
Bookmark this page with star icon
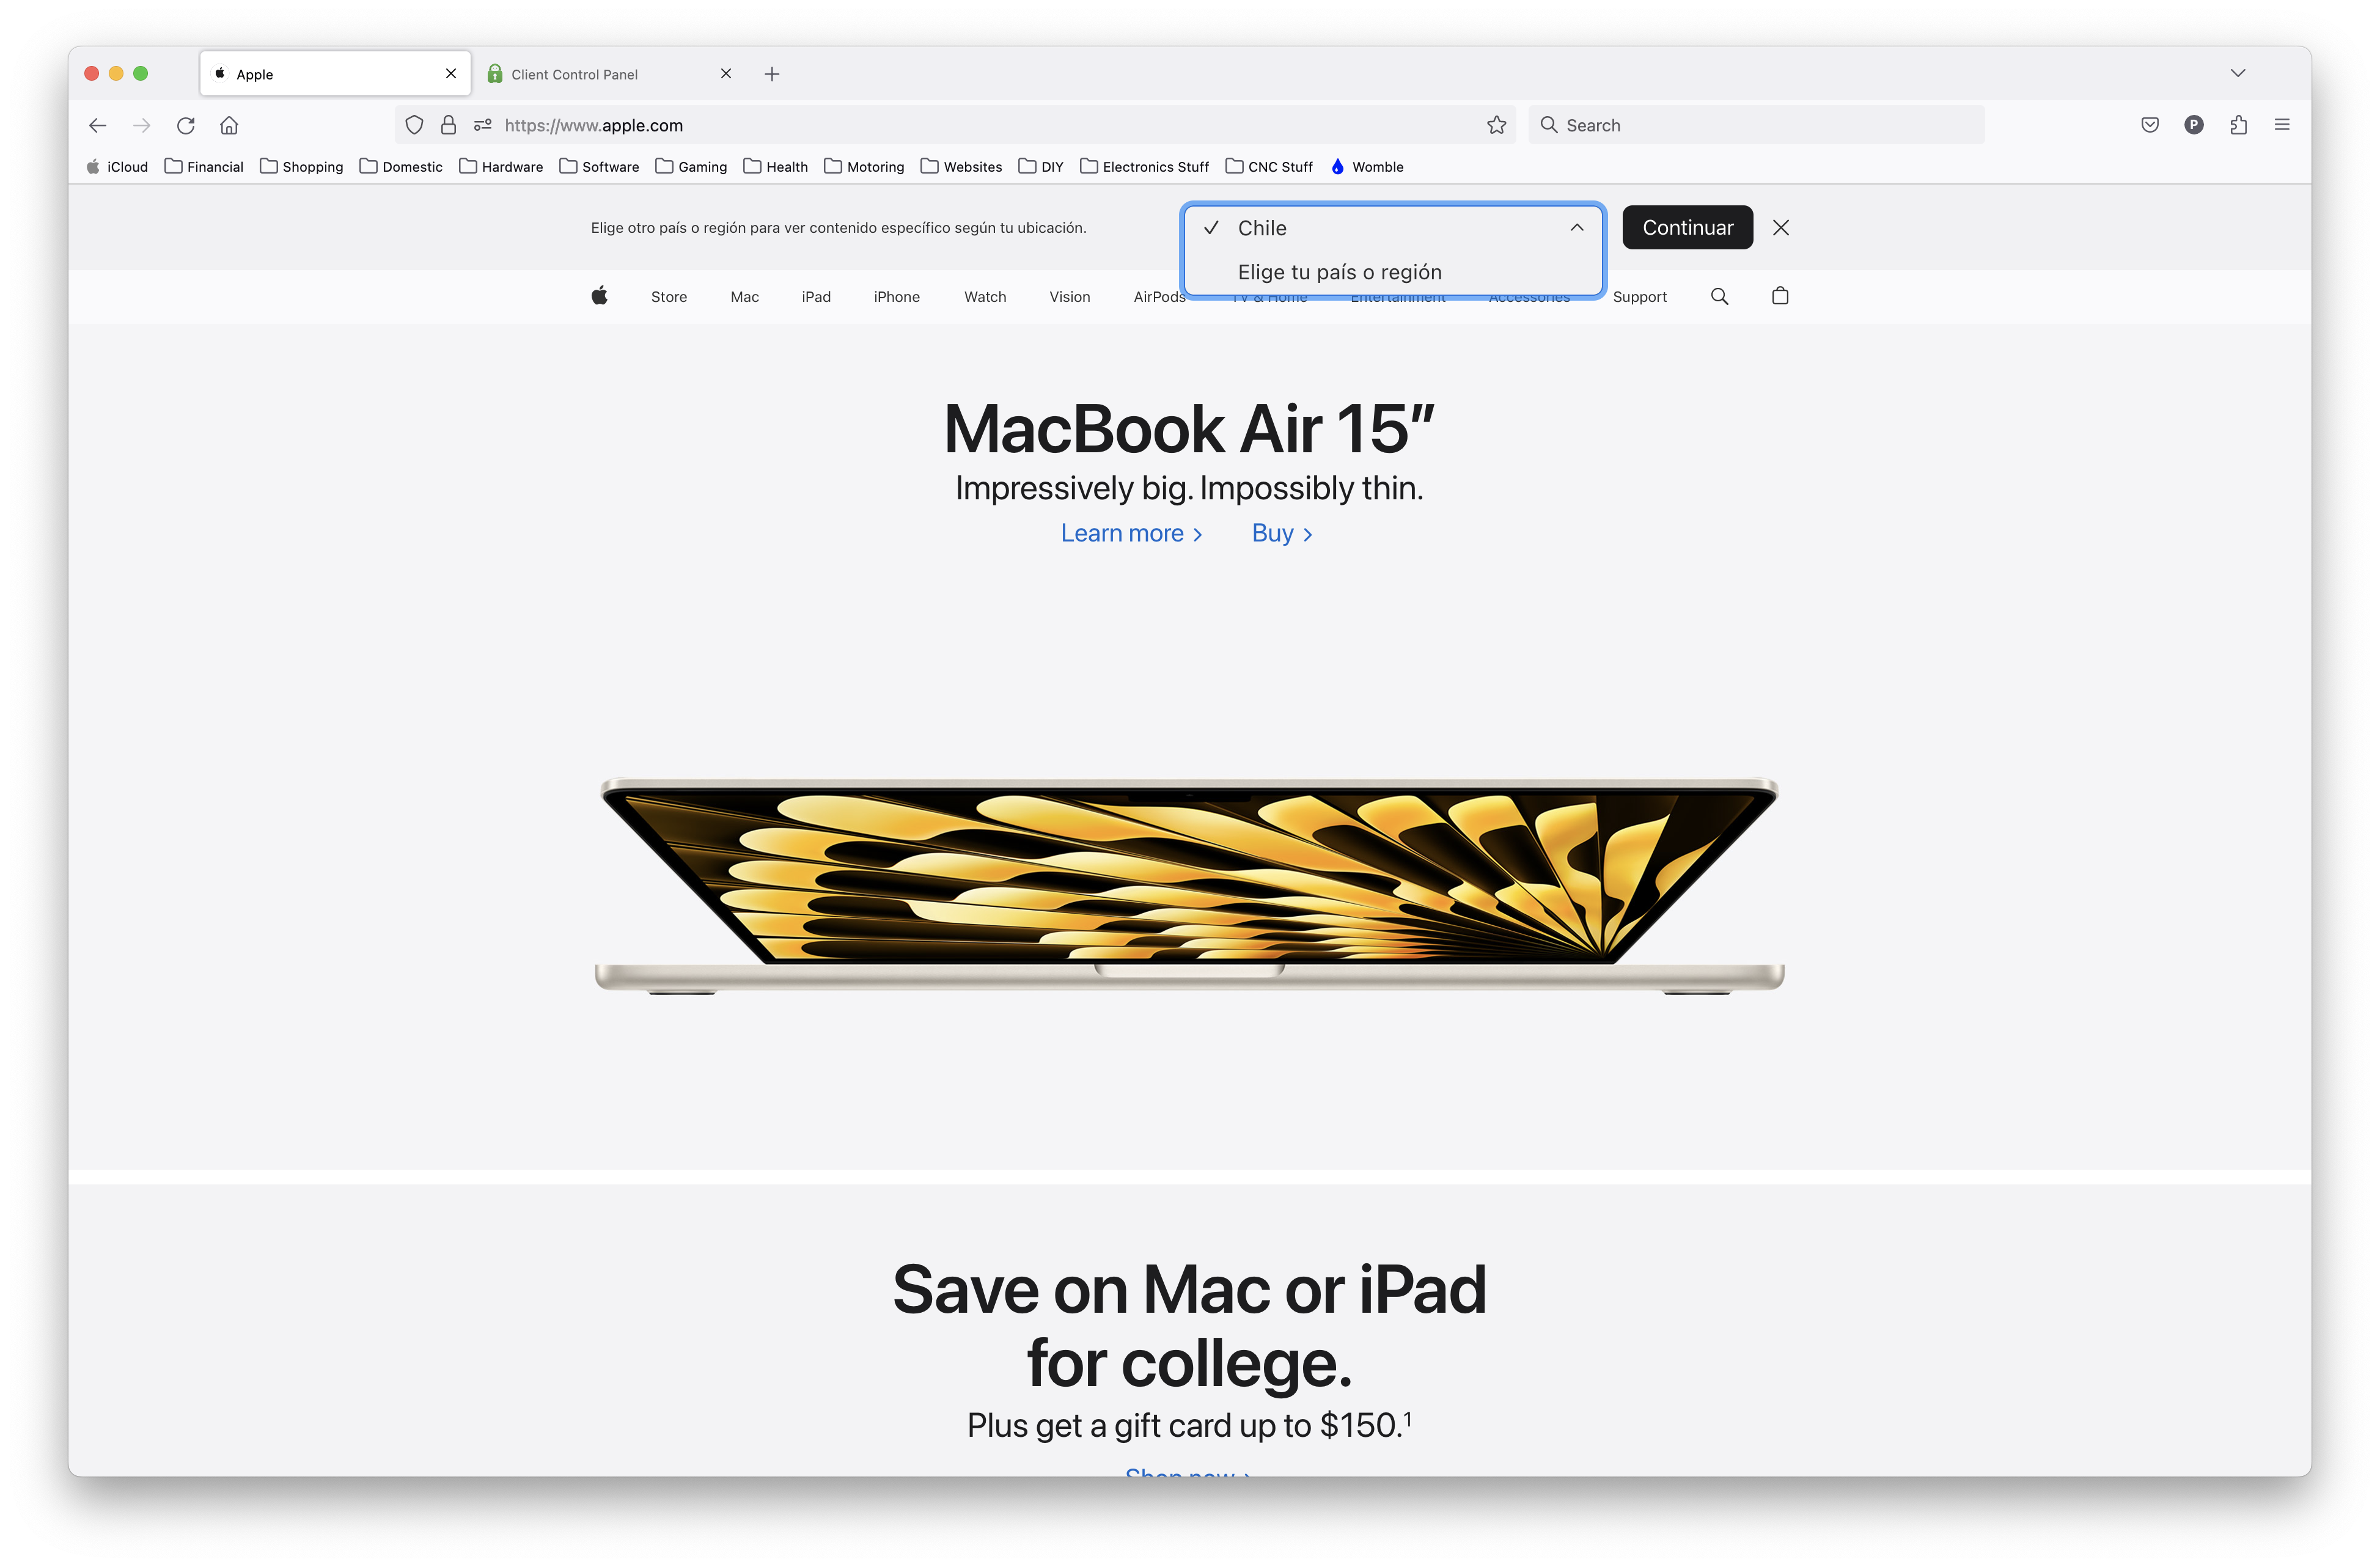click(x=1496, y=125)
